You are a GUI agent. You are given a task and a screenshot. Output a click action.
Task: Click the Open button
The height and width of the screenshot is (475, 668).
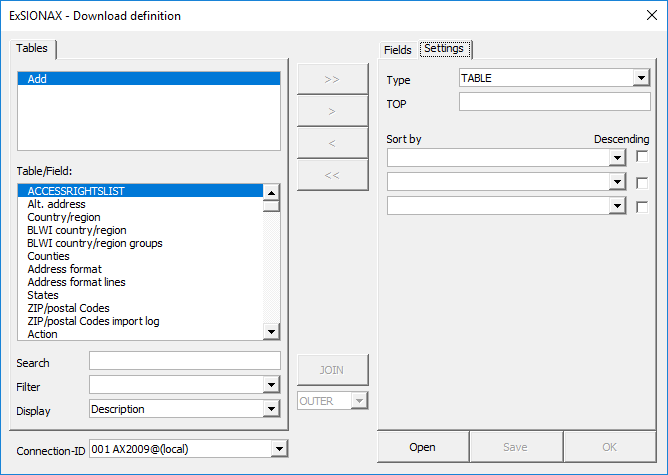(423, 447)
